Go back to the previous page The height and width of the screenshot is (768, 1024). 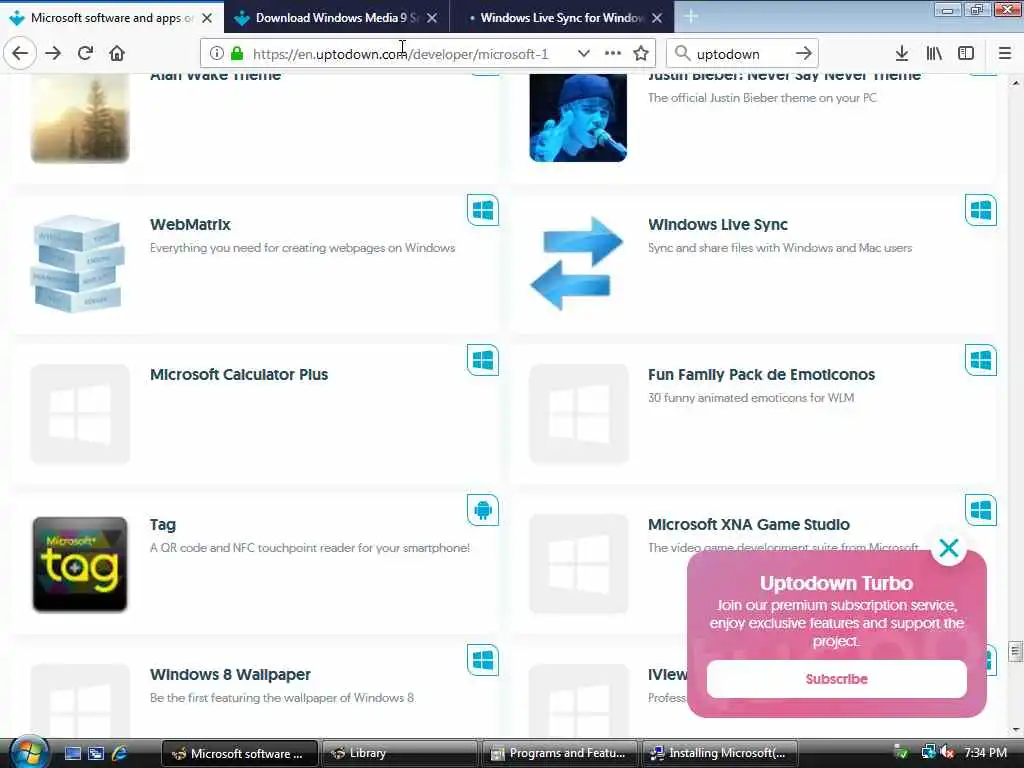20,54
